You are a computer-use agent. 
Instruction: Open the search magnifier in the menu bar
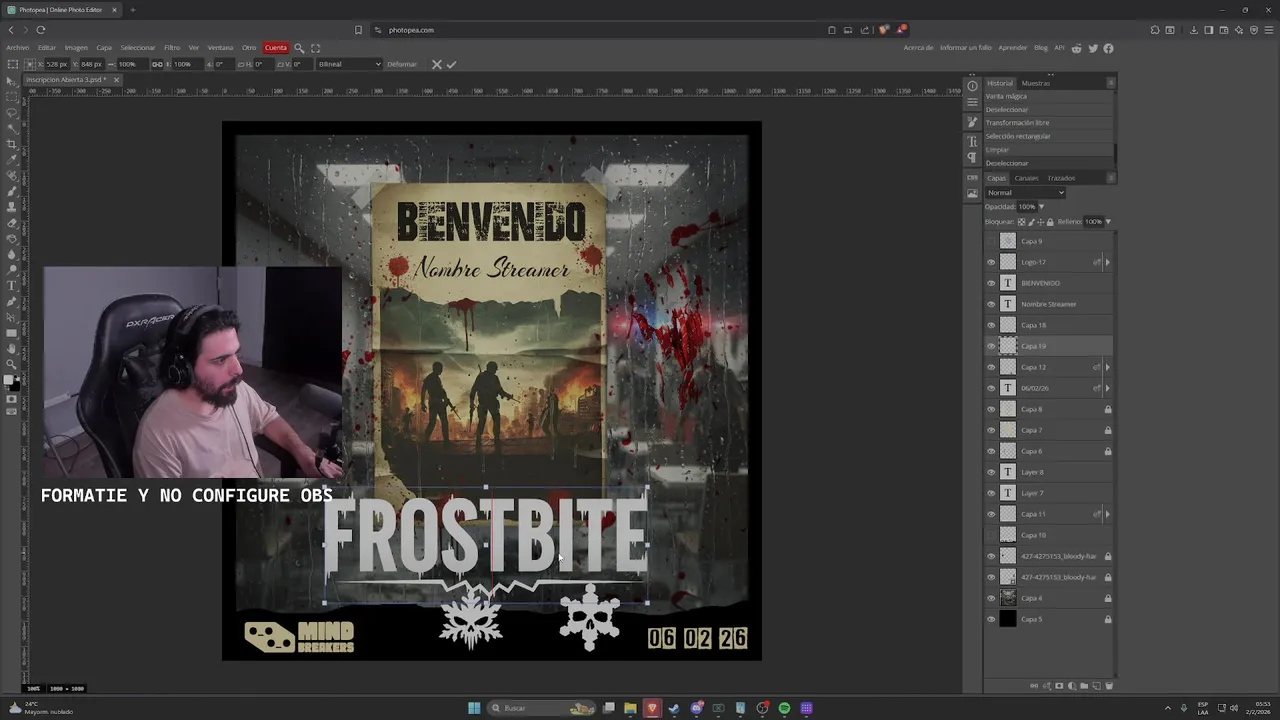[x=298, y=48]
